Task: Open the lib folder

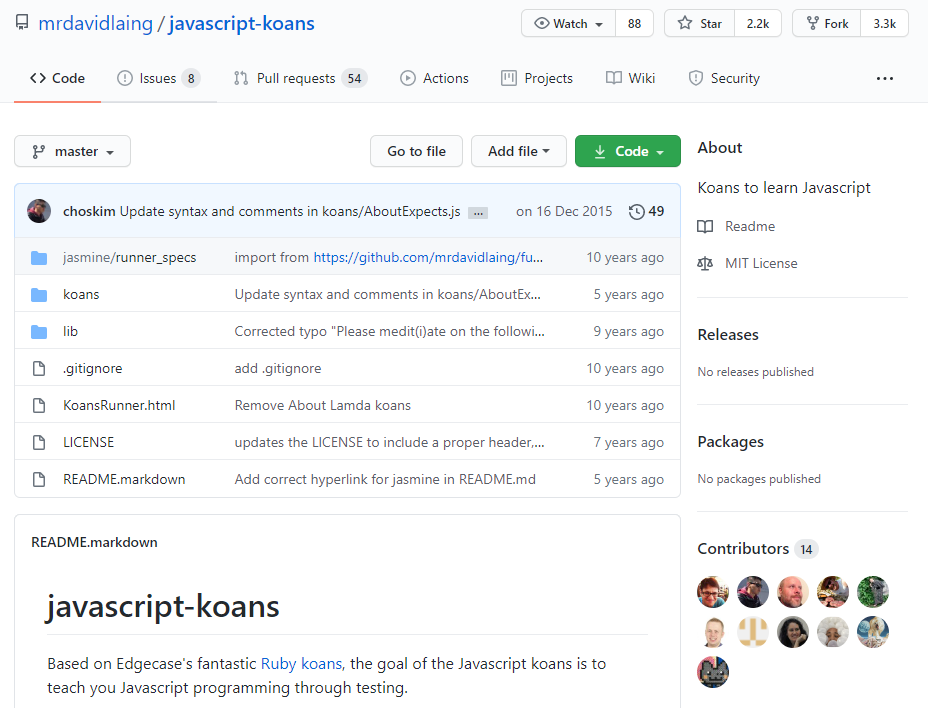Action: point(70,332)
